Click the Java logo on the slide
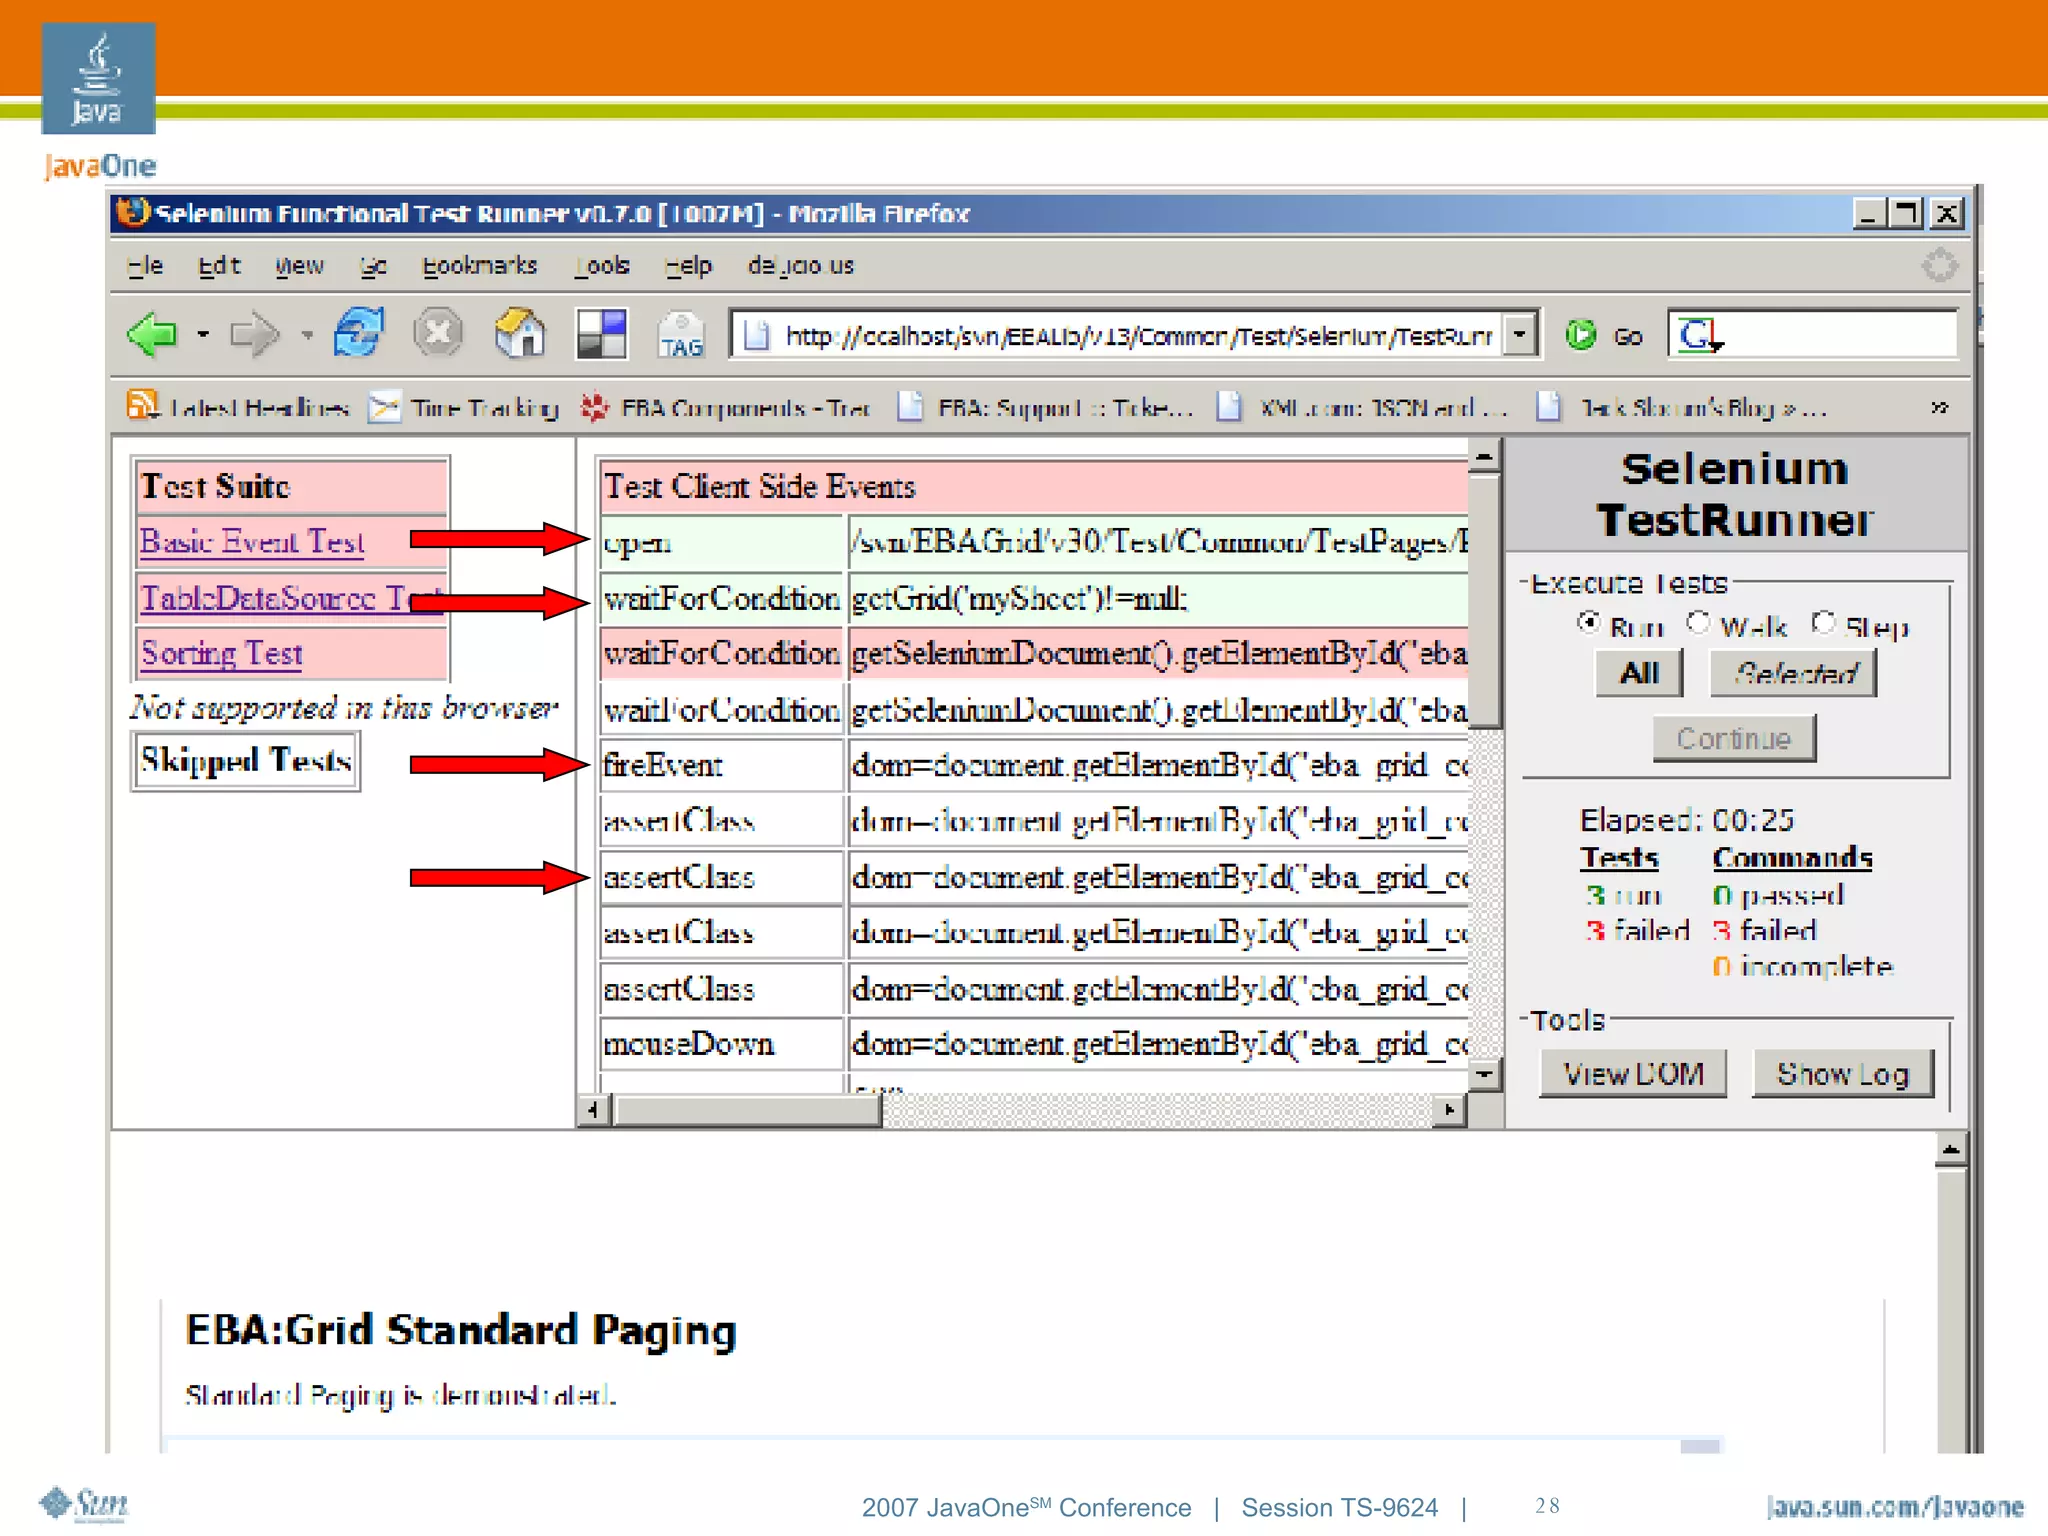The width and height of the screenshot is (2048, 1536). coord(98,78)
